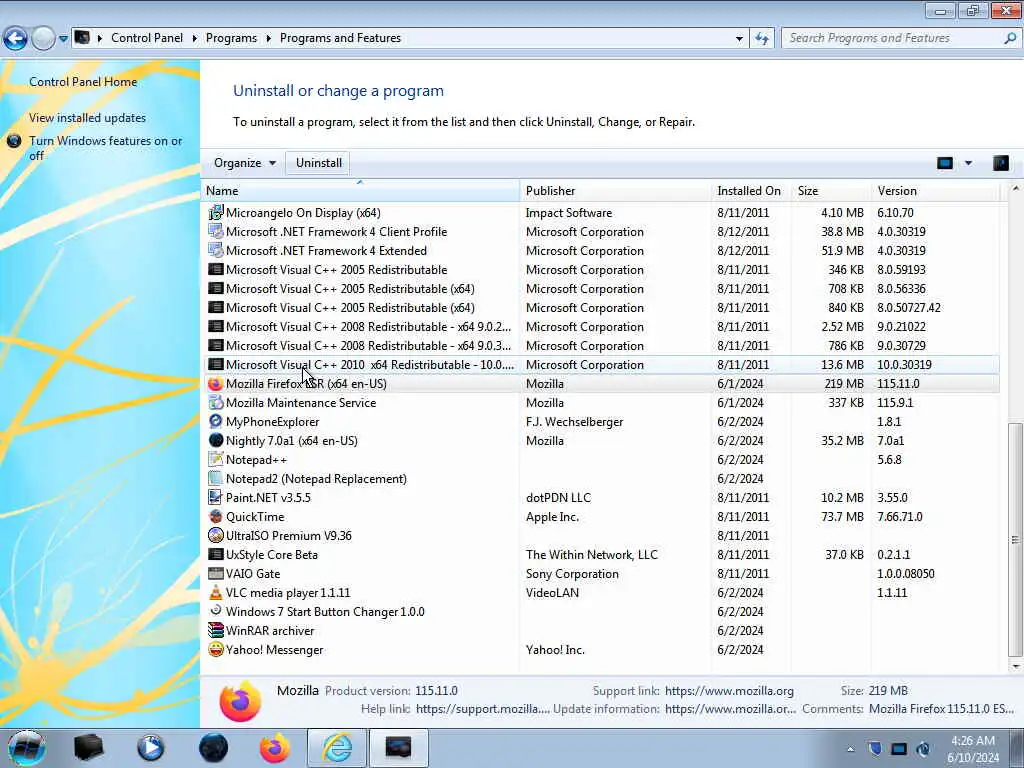Click the refresh button in address bar

coord(761,39)
